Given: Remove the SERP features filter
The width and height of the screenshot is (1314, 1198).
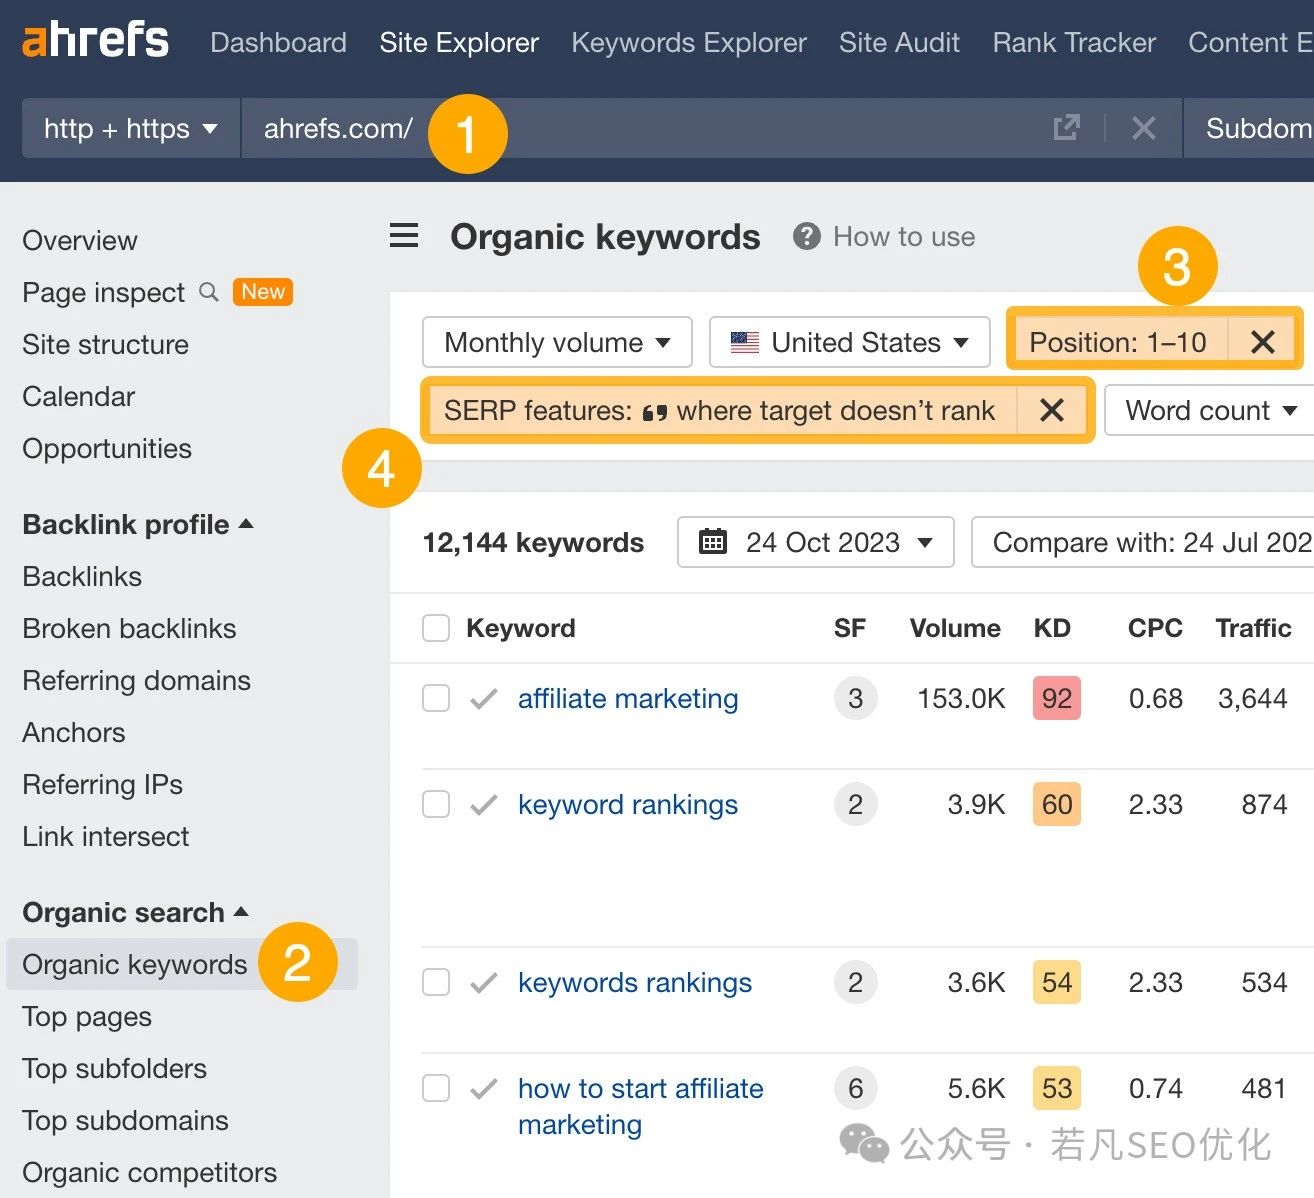Looking at the screenshot, I should (x=1052, y=410).
